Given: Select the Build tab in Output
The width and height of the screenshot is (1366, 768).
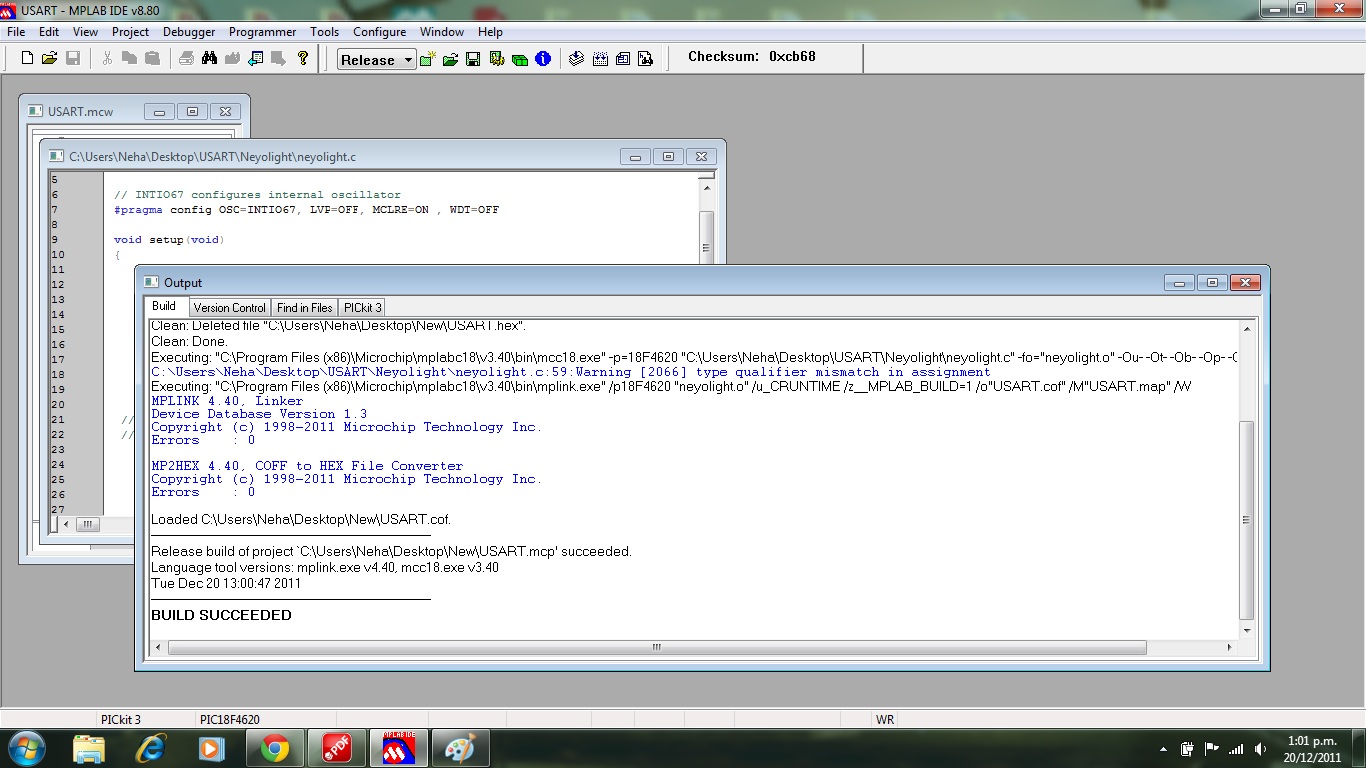Looking at the screenshot, I should (164, 306).
